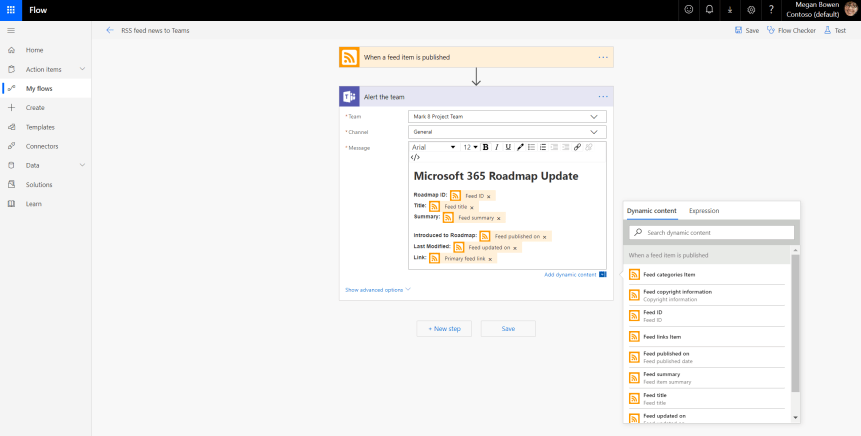This screenshot has height=436, width=861.
Task: Remove the Feed ID token
Action: (488, 196)
